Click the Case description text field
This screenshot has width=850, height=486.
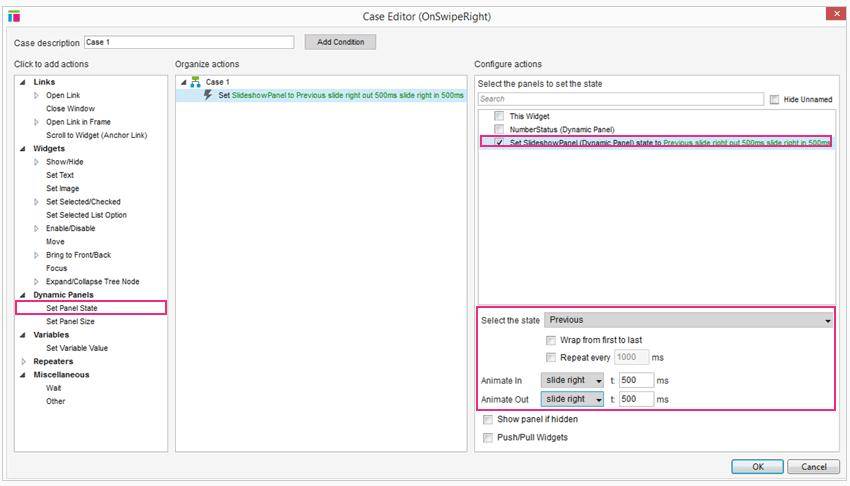point(189,42)
